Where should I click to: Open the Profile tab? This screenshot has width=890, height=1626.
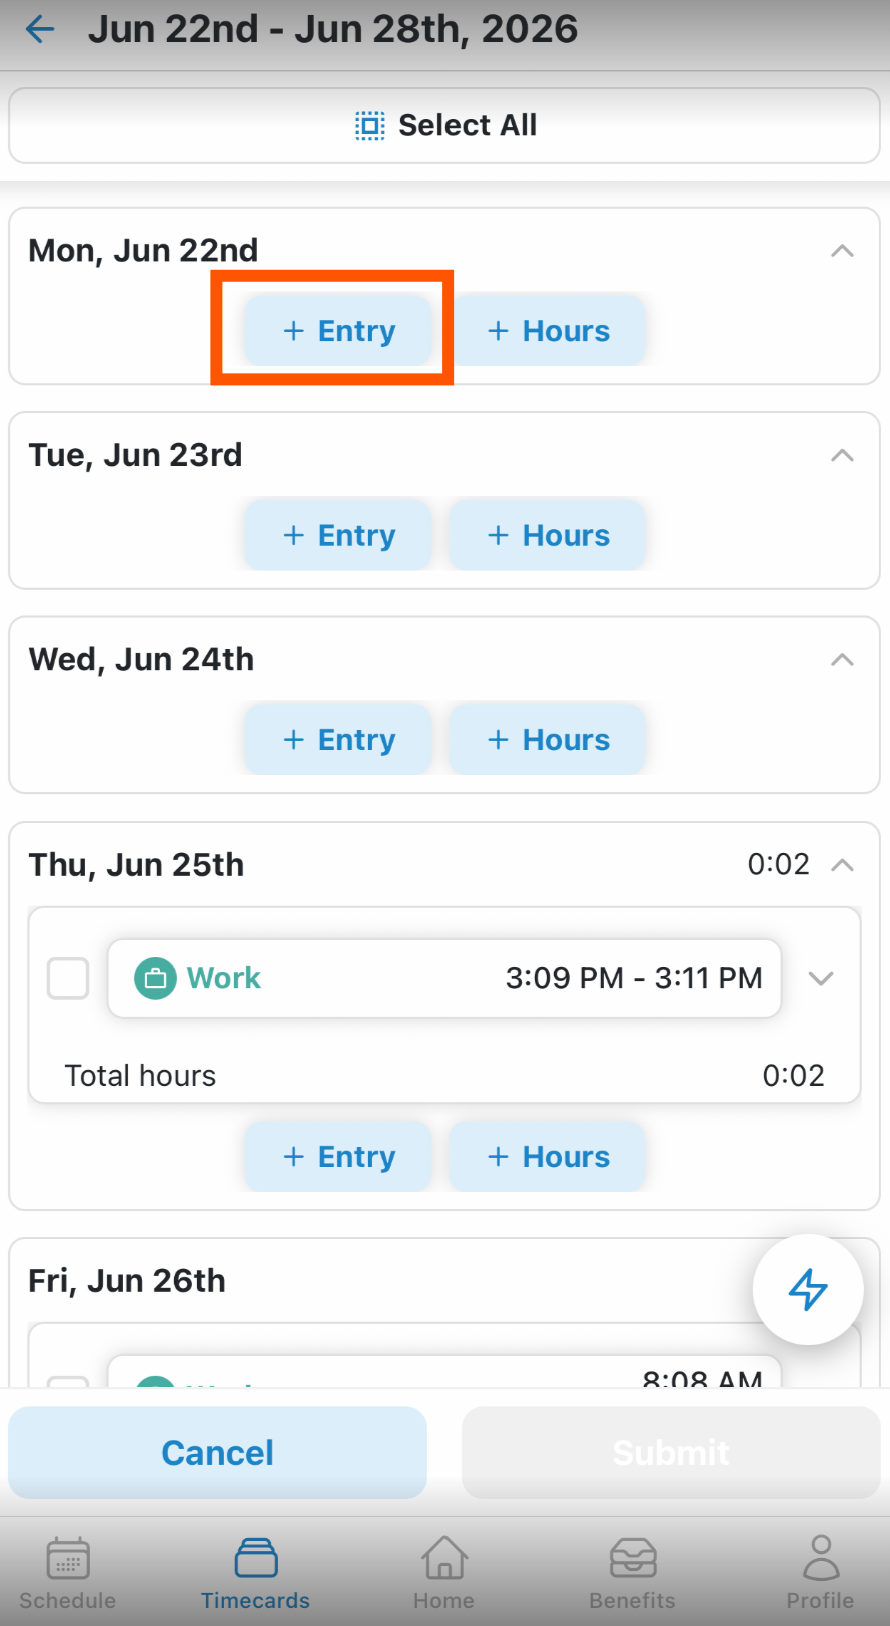tap(820, 1573)
